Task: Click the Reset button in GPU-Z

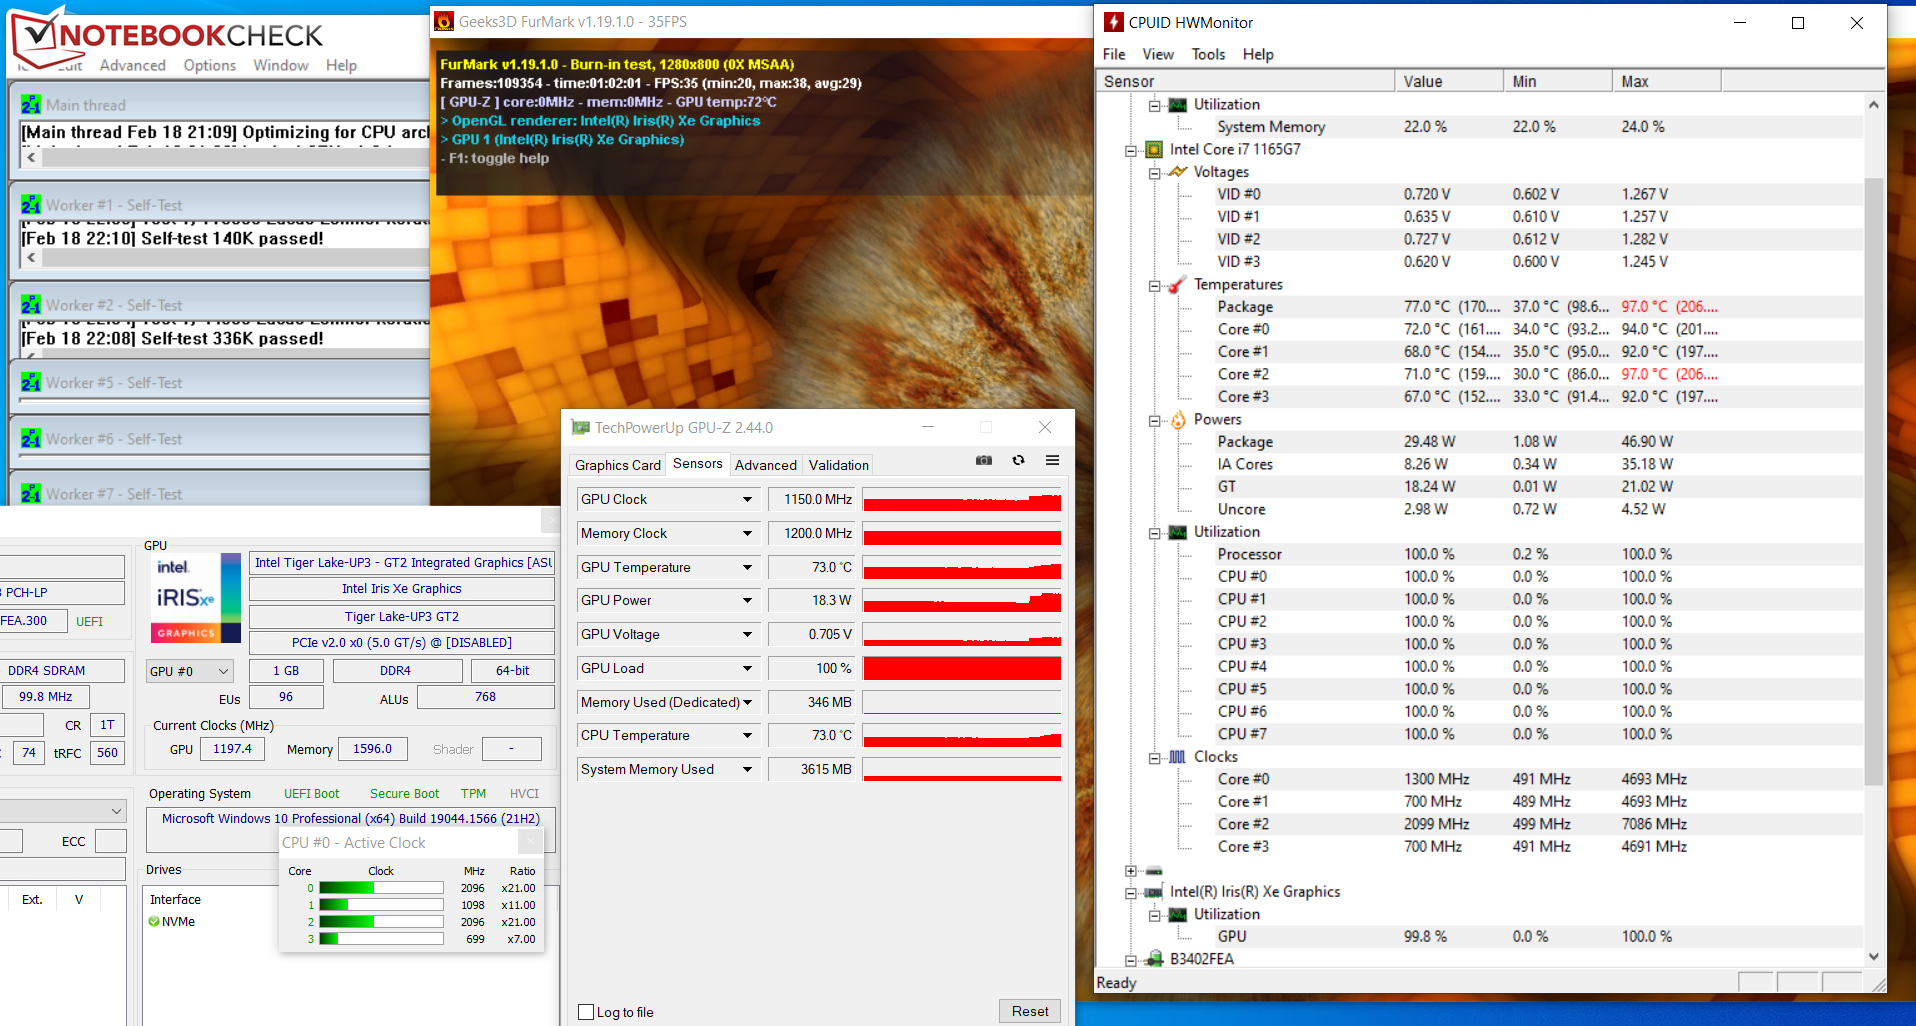Action: pos(1030,1011)
